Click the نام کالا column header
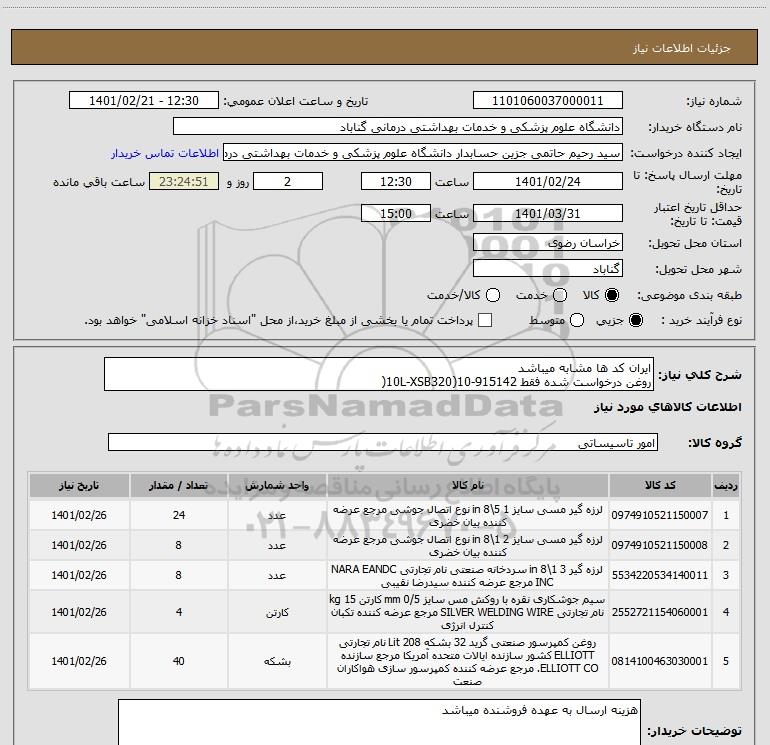 click(468, 485)
